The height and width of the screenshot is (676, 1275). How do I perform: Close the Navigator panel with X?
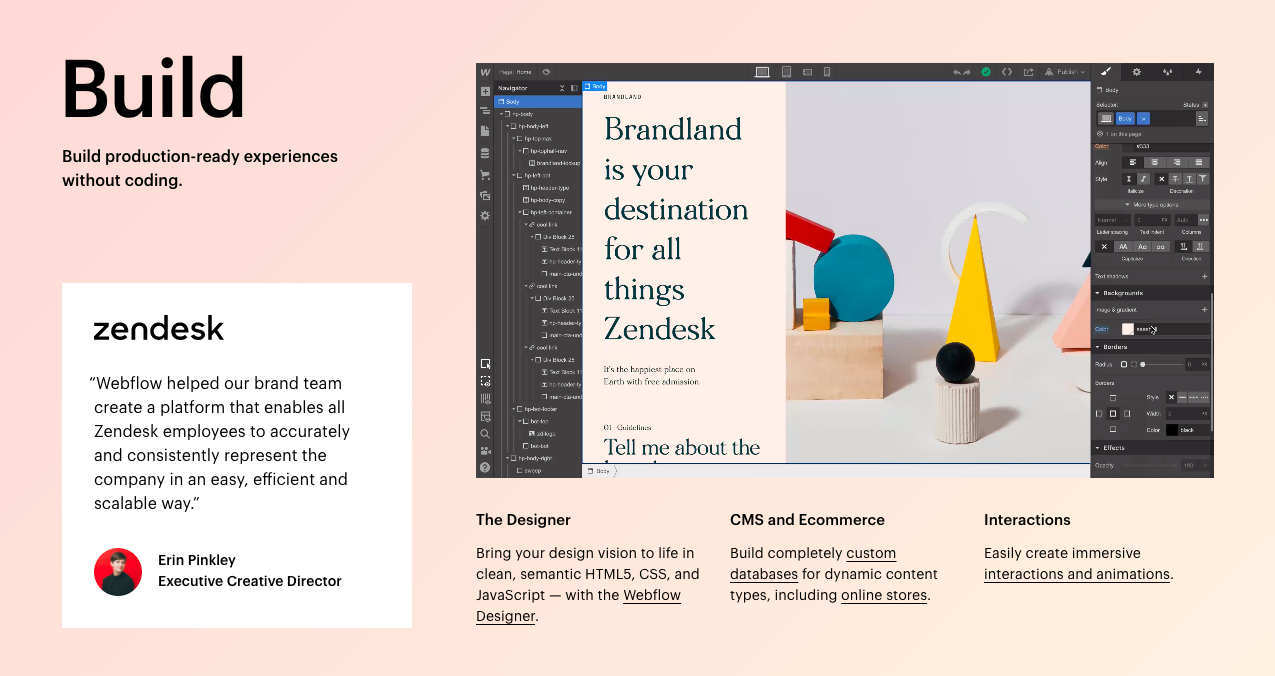coord(562,88)
